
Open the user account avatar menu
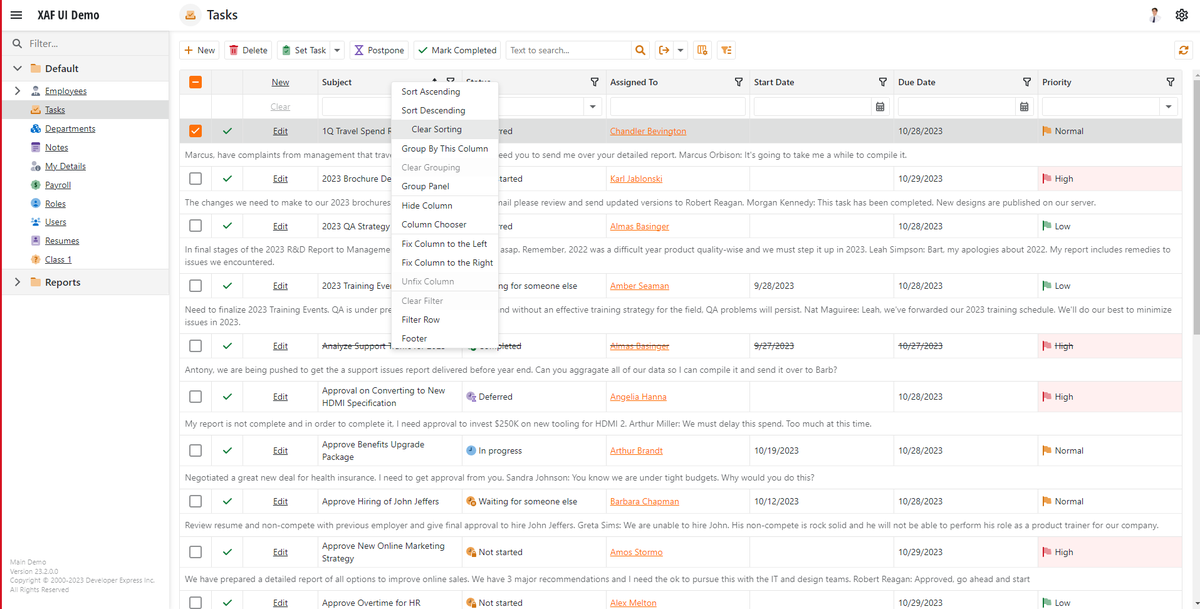(x=1155, y=15)
